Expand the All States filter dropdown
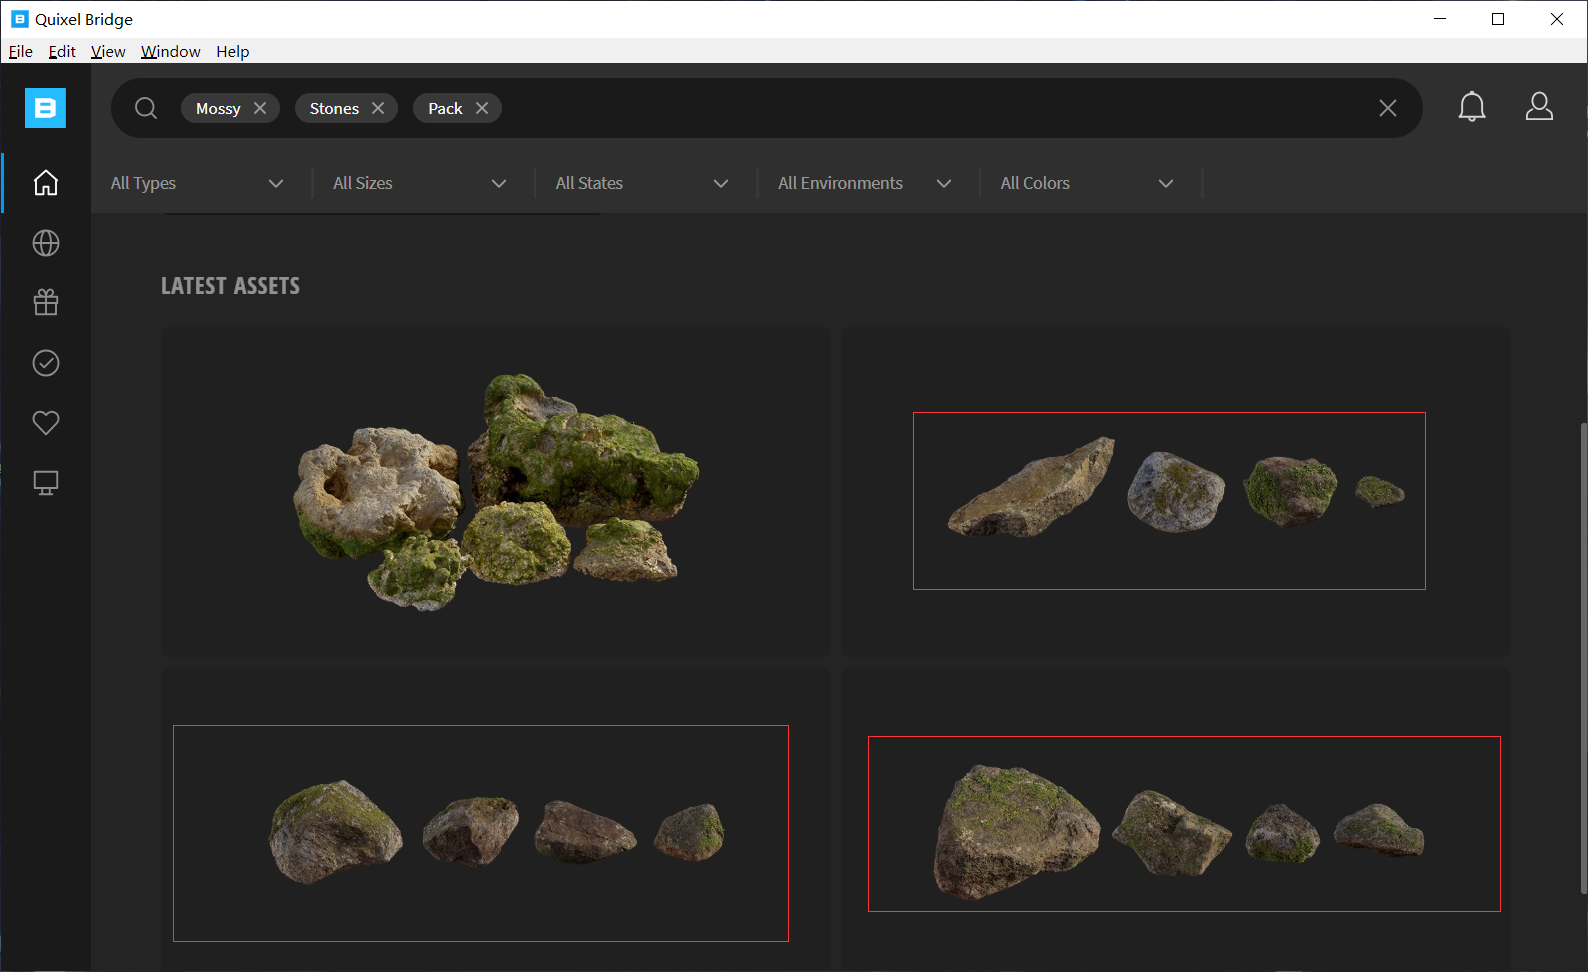This screenshot has width=1588, height=972. coord(642,183)
